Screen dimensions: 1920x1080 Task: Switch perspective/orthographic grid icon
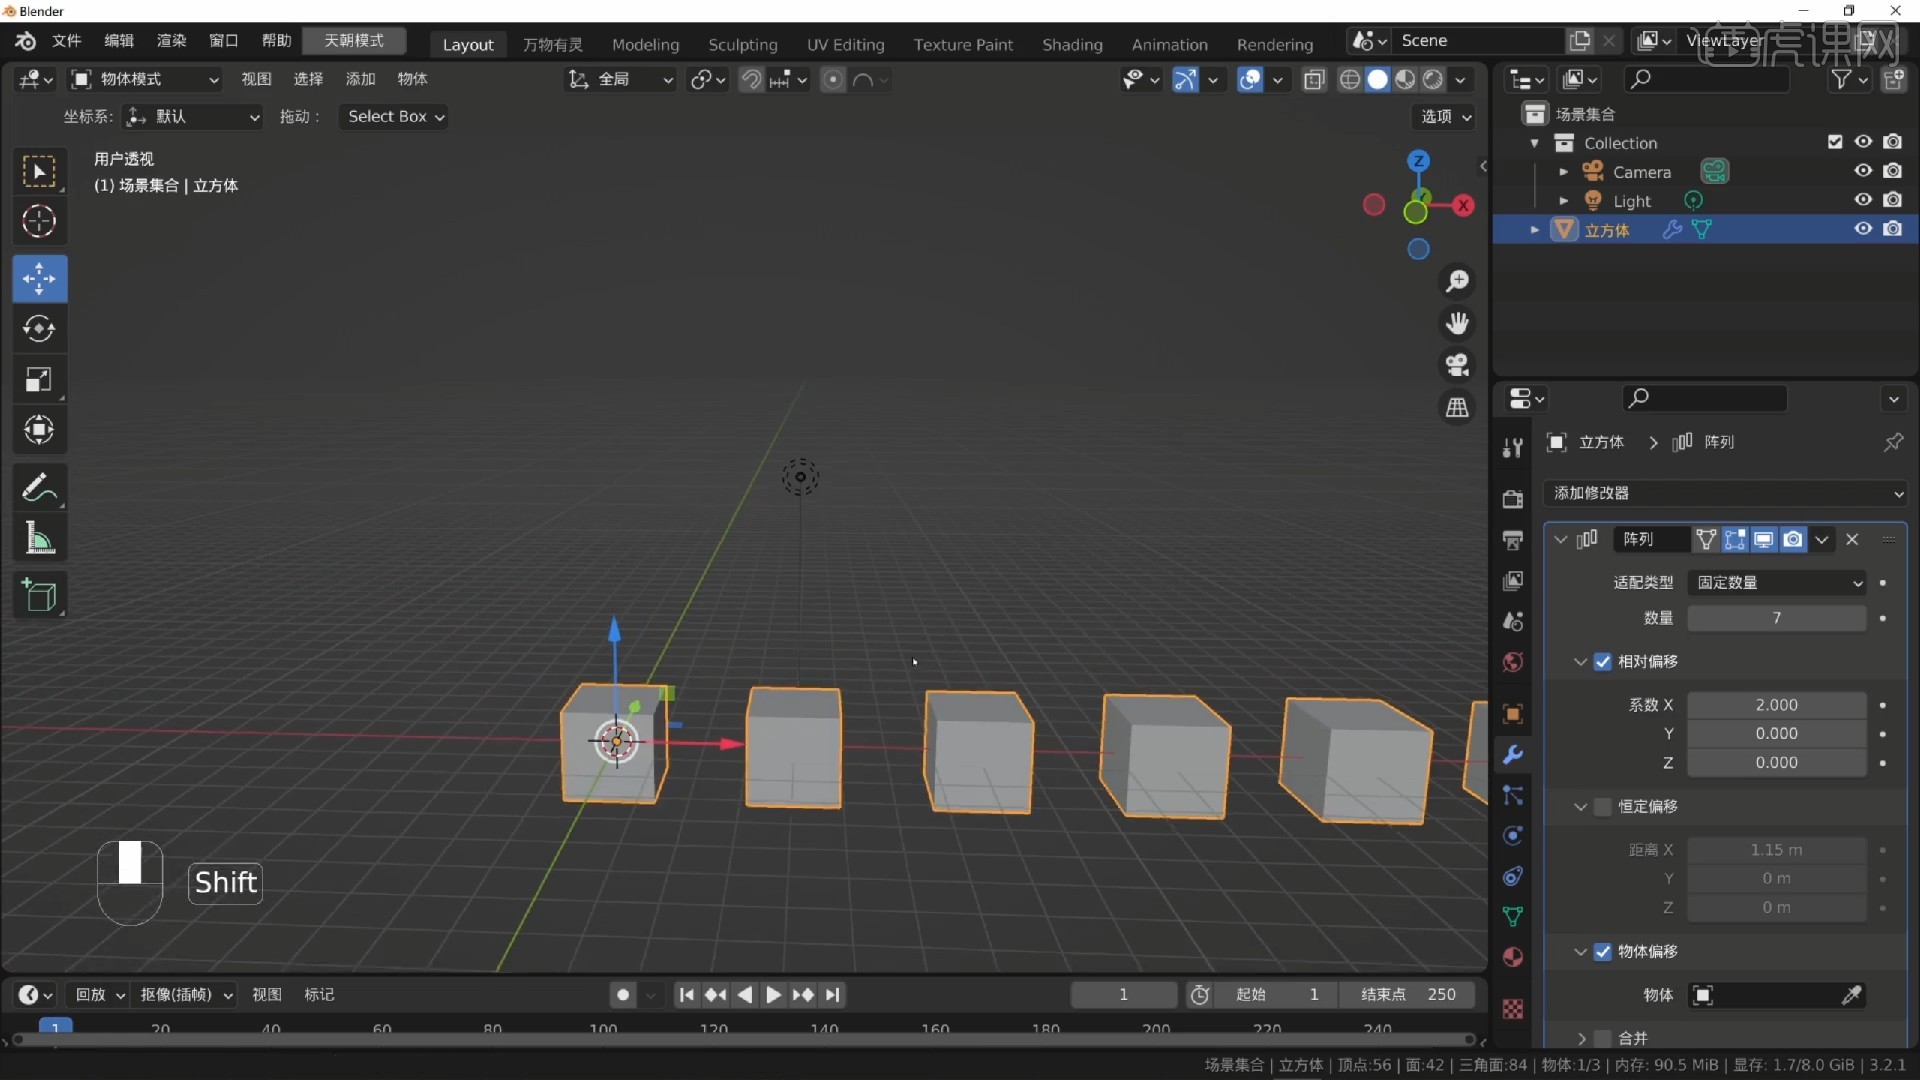[x=1457, y=407]
